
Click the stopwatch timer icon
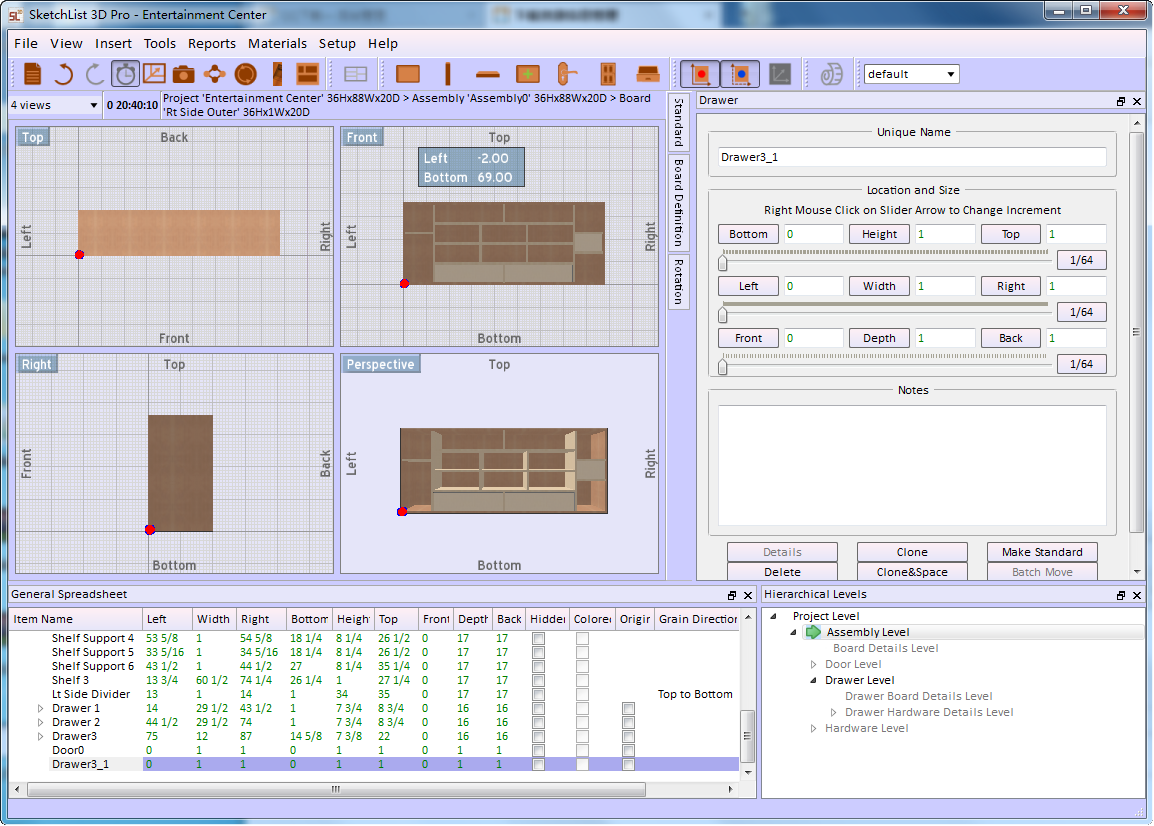click(125, 74)
